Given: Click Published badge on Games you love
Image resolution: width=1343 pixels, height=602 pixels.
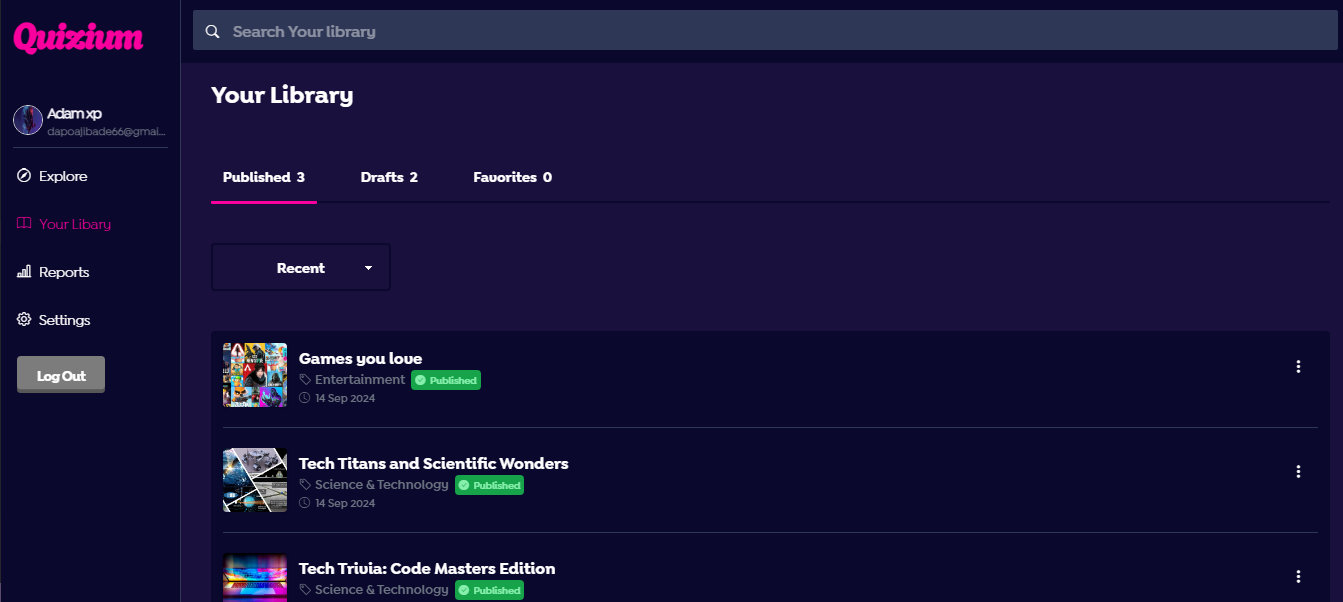Looking at the screenshot, I should (x=446, y=380).
